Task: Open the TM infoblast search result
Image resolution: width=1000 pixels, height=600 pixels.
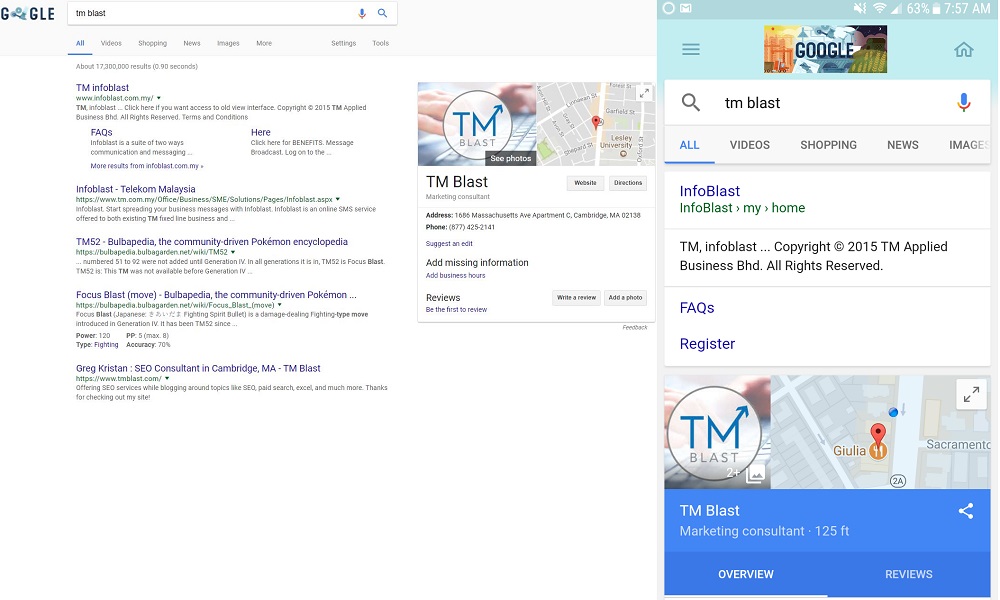Action: point(102,87)
